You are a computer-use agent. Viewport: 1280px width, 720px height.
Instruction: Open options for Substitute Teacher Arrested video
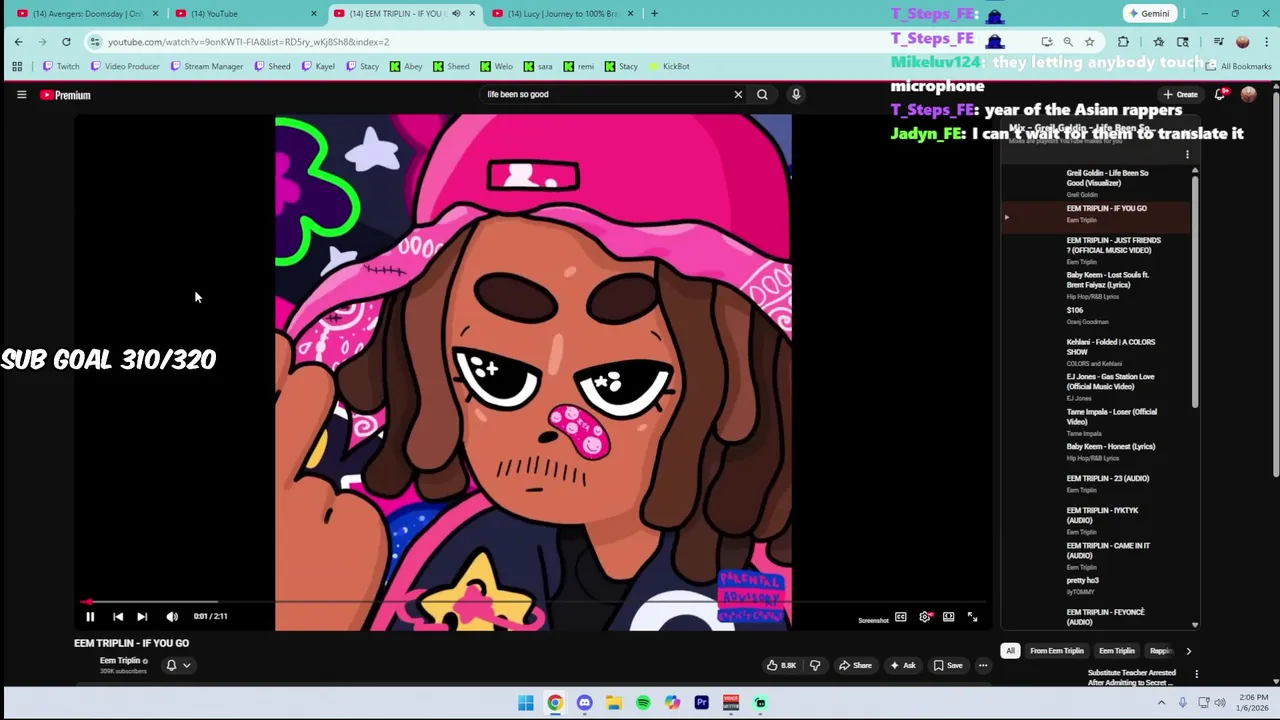pos(1196,674)
